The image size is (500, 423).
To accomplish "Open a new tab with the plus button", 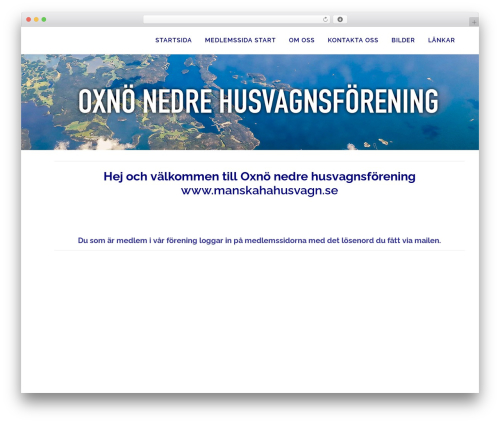I will 474,22.
